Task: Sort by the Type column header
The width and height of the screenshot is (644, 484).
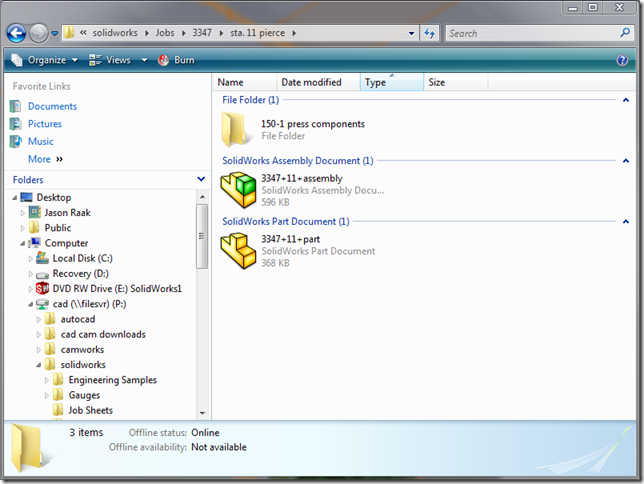Action: click(392, 83)
